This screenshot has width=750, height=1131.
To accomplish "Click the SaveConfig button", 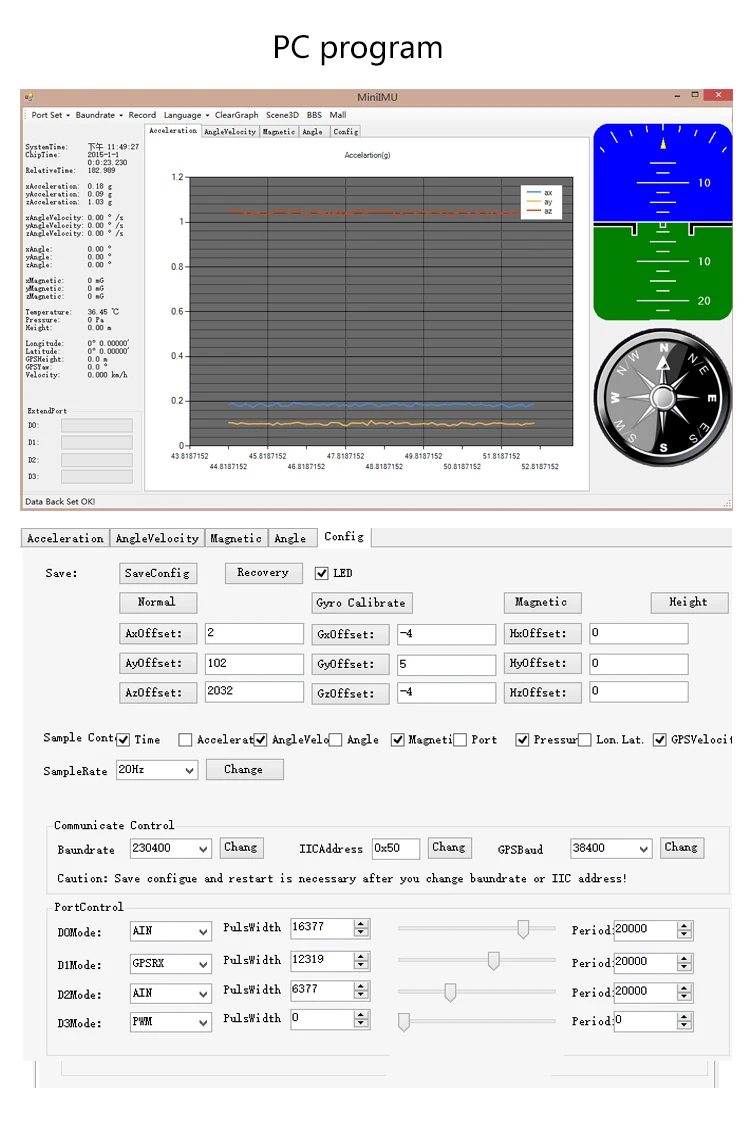I will pos(157,573).
